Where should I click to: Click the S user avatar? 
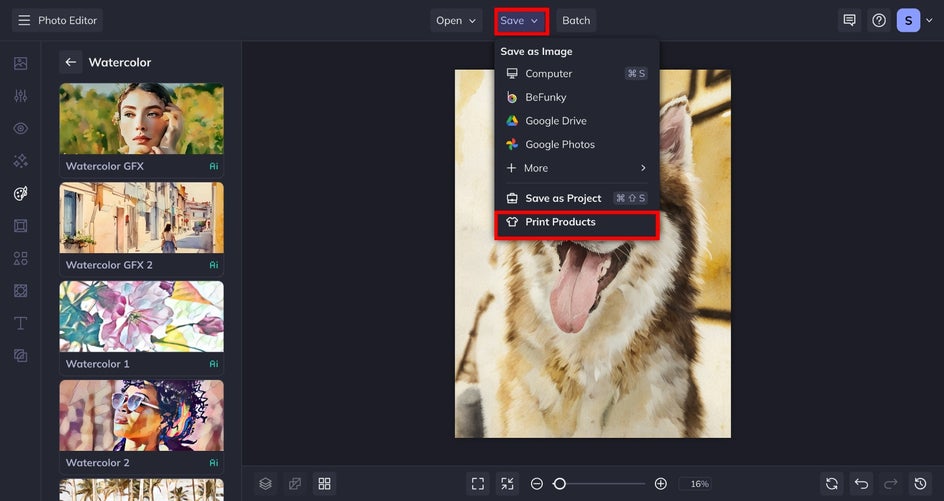[x=908, y=20]
